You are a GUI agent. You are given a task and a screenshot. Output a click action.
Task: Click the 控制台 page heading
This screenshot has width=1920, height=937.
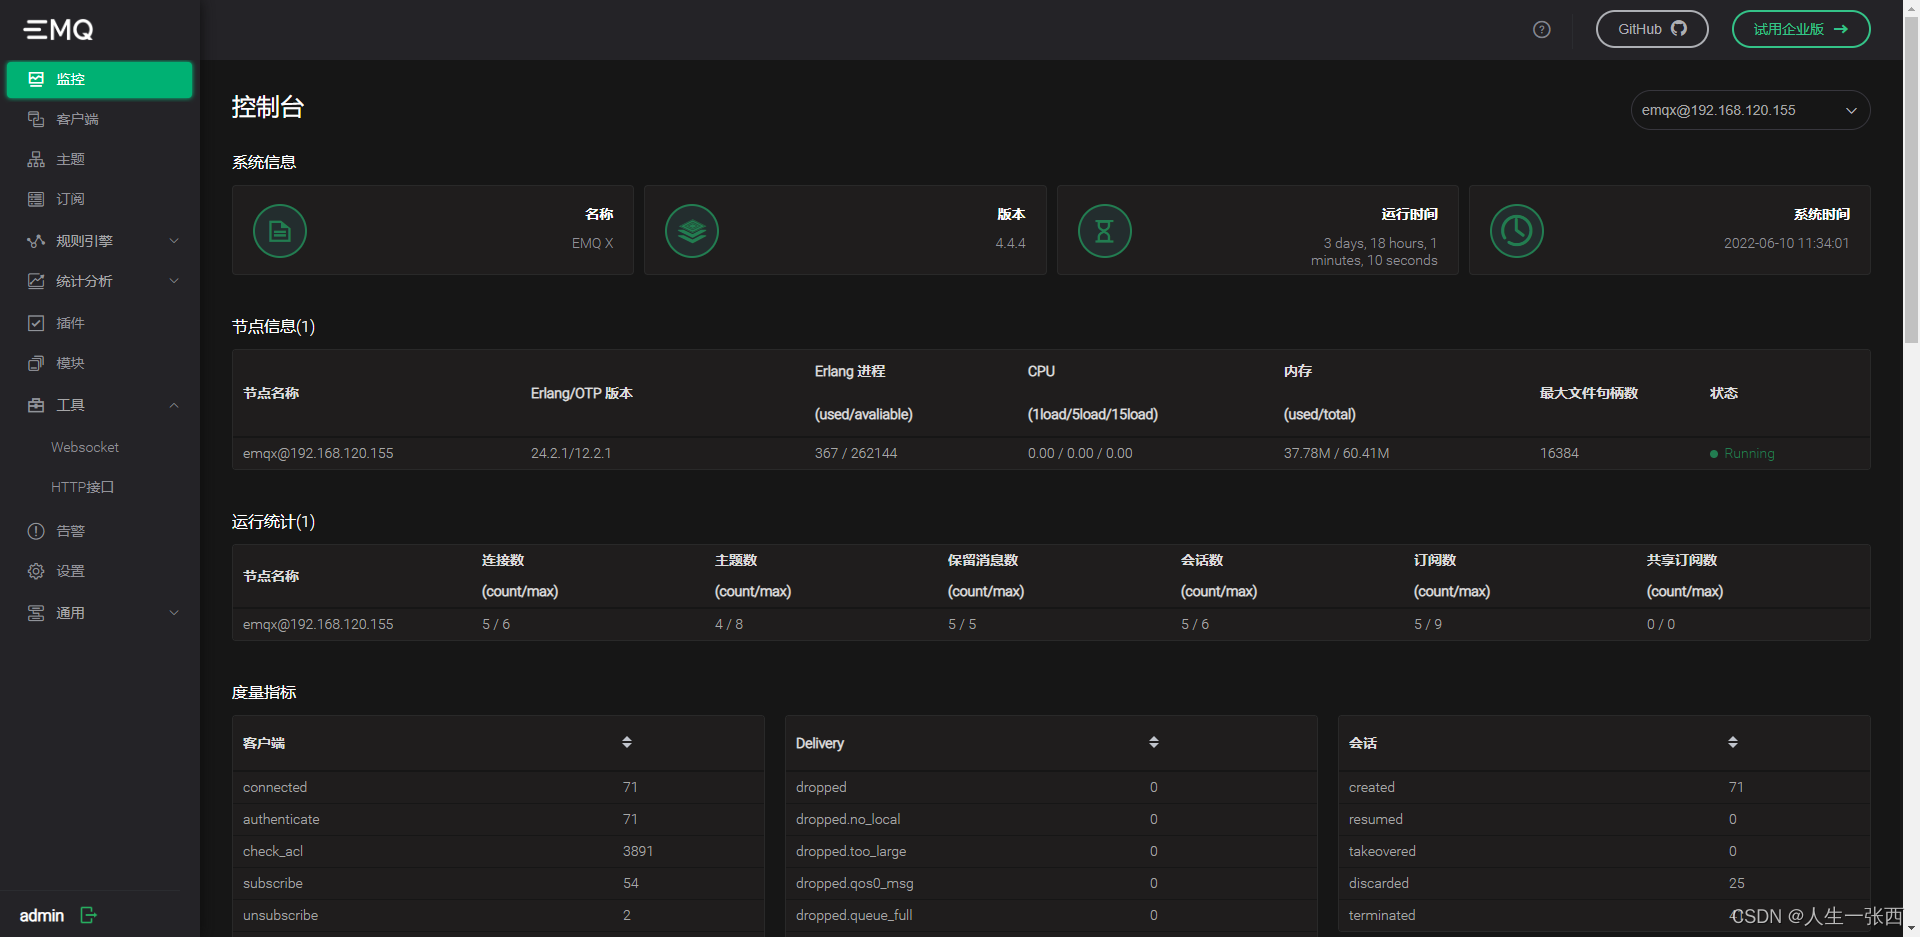[x=268, y=107]
